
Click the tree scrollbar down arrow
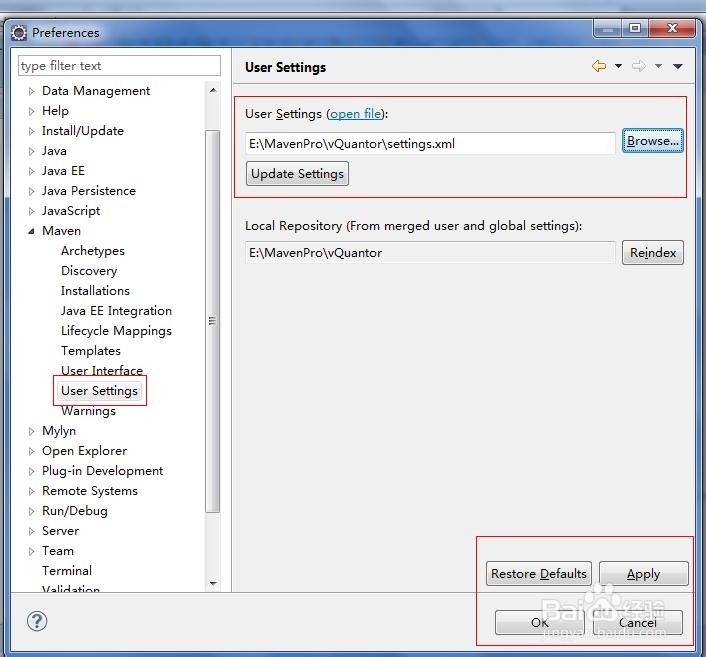(x=213, y=584)
